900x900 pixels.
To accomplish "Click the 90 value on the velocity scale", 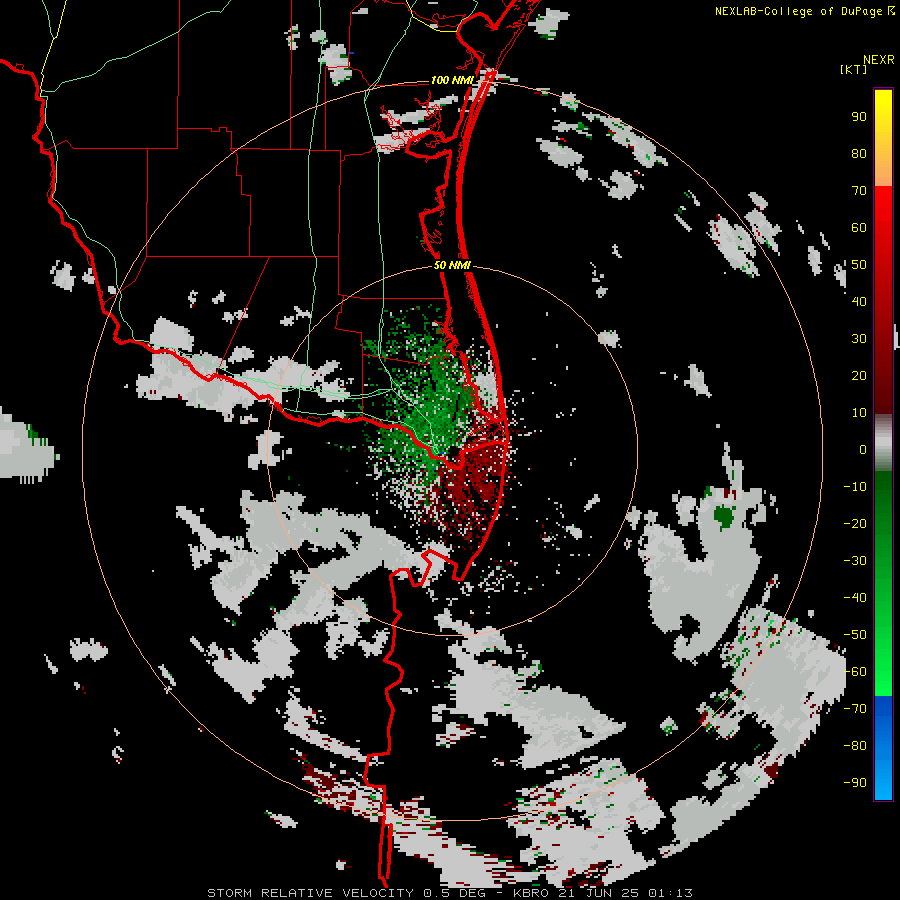I will [859, 117].
